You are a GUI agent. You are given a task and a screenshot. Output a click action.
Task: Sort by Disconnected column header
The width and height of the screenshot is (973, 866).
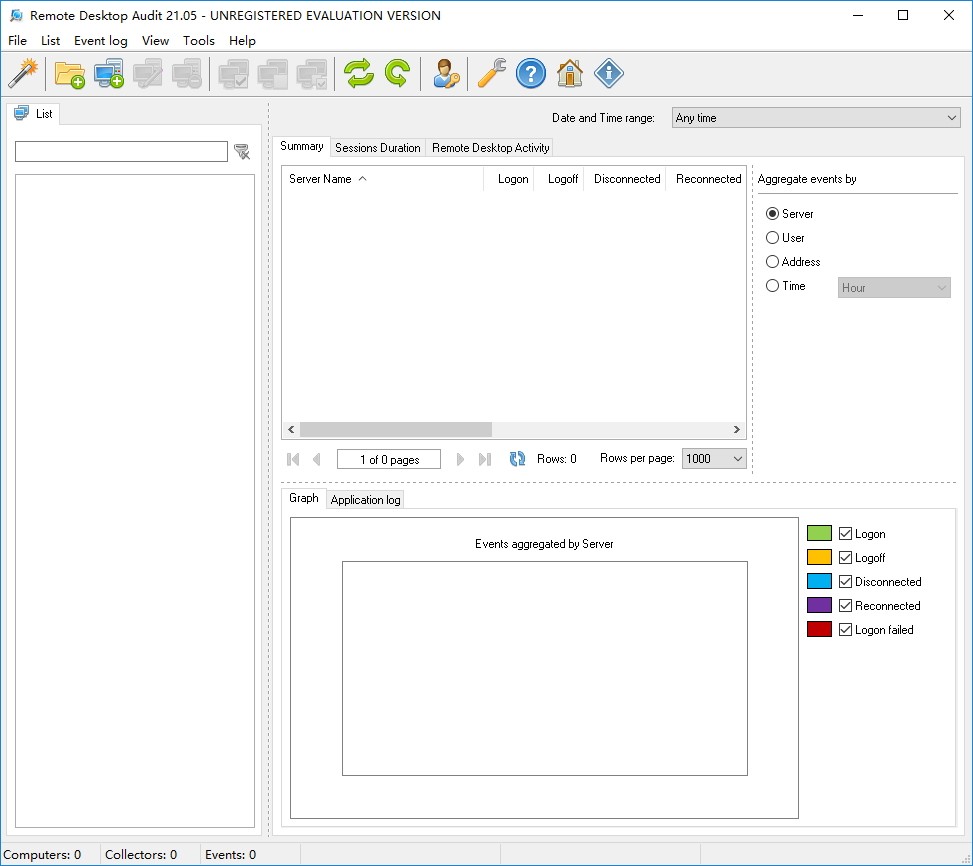pyautogui.click(x=625, y=179)
